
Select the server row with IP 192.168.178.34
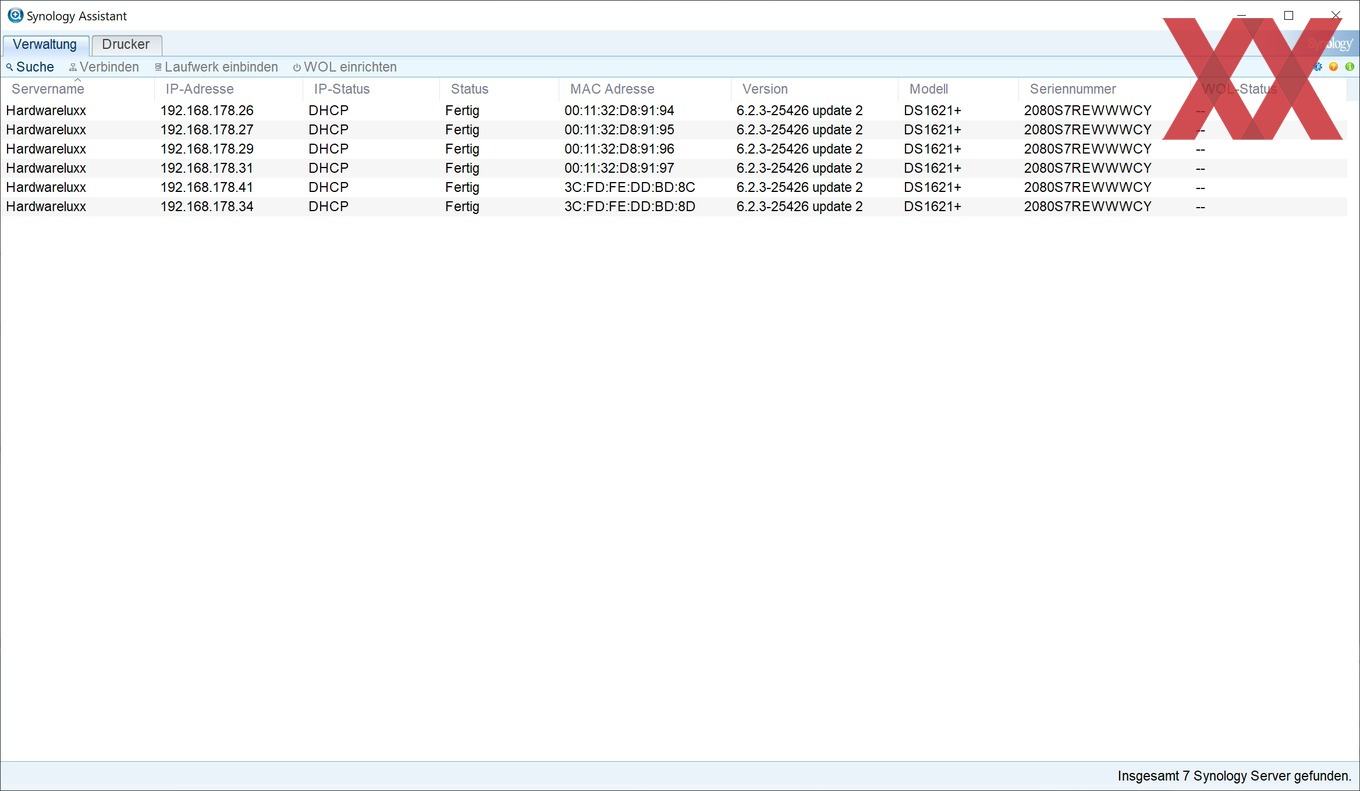coord(674,206)
